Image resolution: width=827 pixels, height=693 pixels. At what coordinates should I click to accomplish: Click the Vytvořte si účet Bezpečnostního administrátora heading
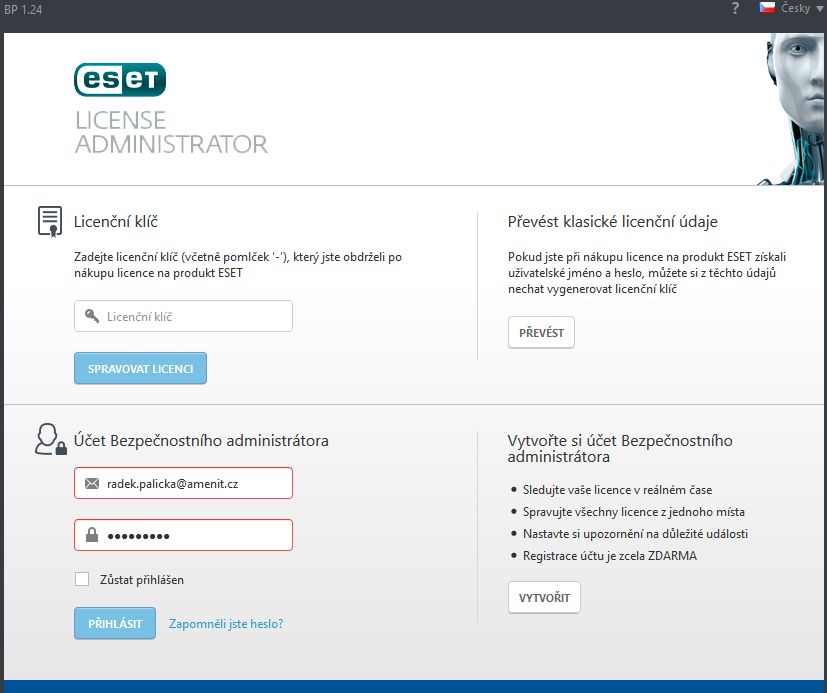coord(620,448)
